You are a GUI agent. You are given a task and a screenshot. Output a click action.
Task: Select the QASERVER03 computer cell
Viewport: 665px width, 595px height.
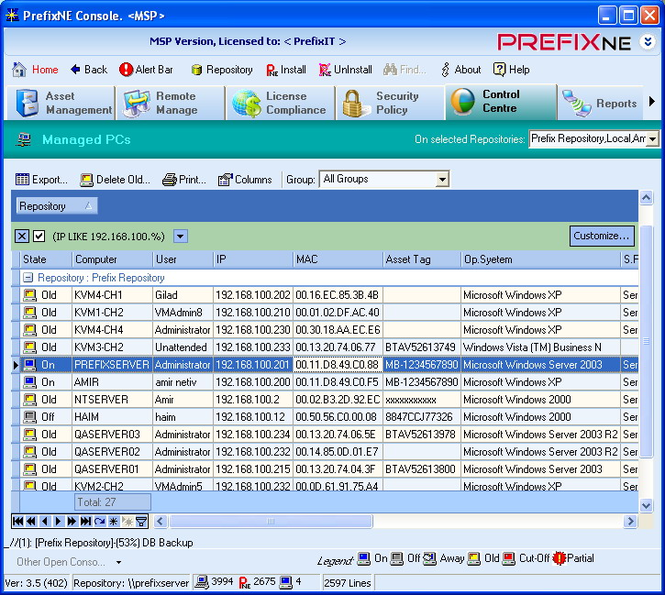tap(112, 434)
